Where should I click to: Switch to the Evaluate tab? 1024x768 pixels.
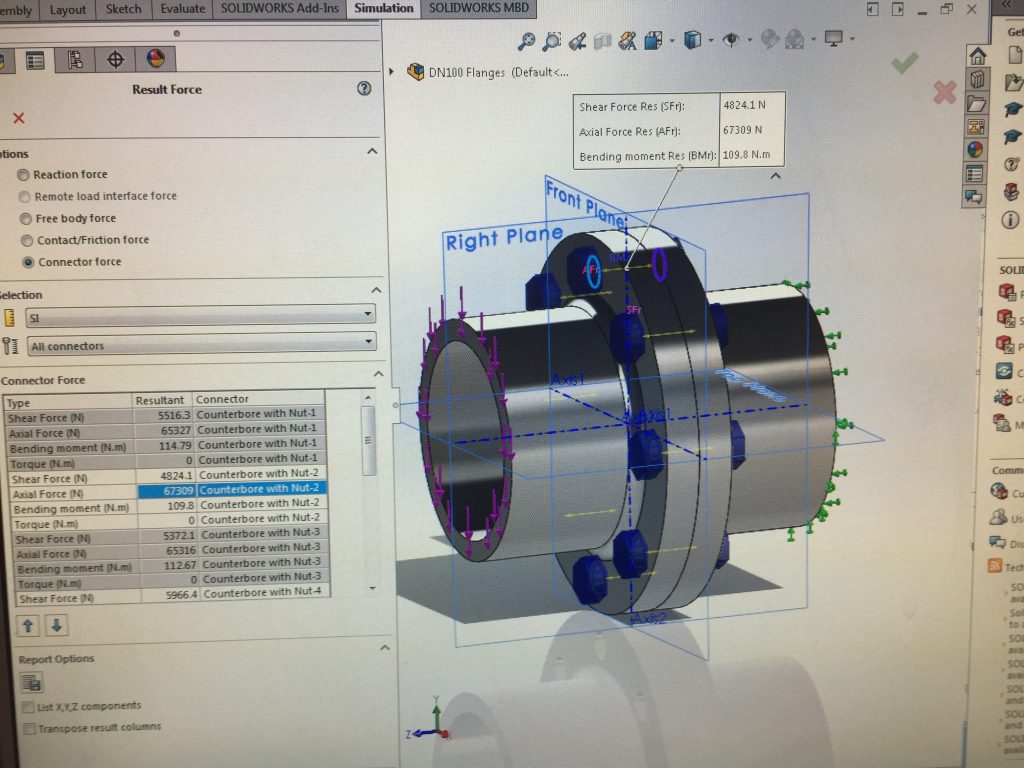tap(182, 9)
